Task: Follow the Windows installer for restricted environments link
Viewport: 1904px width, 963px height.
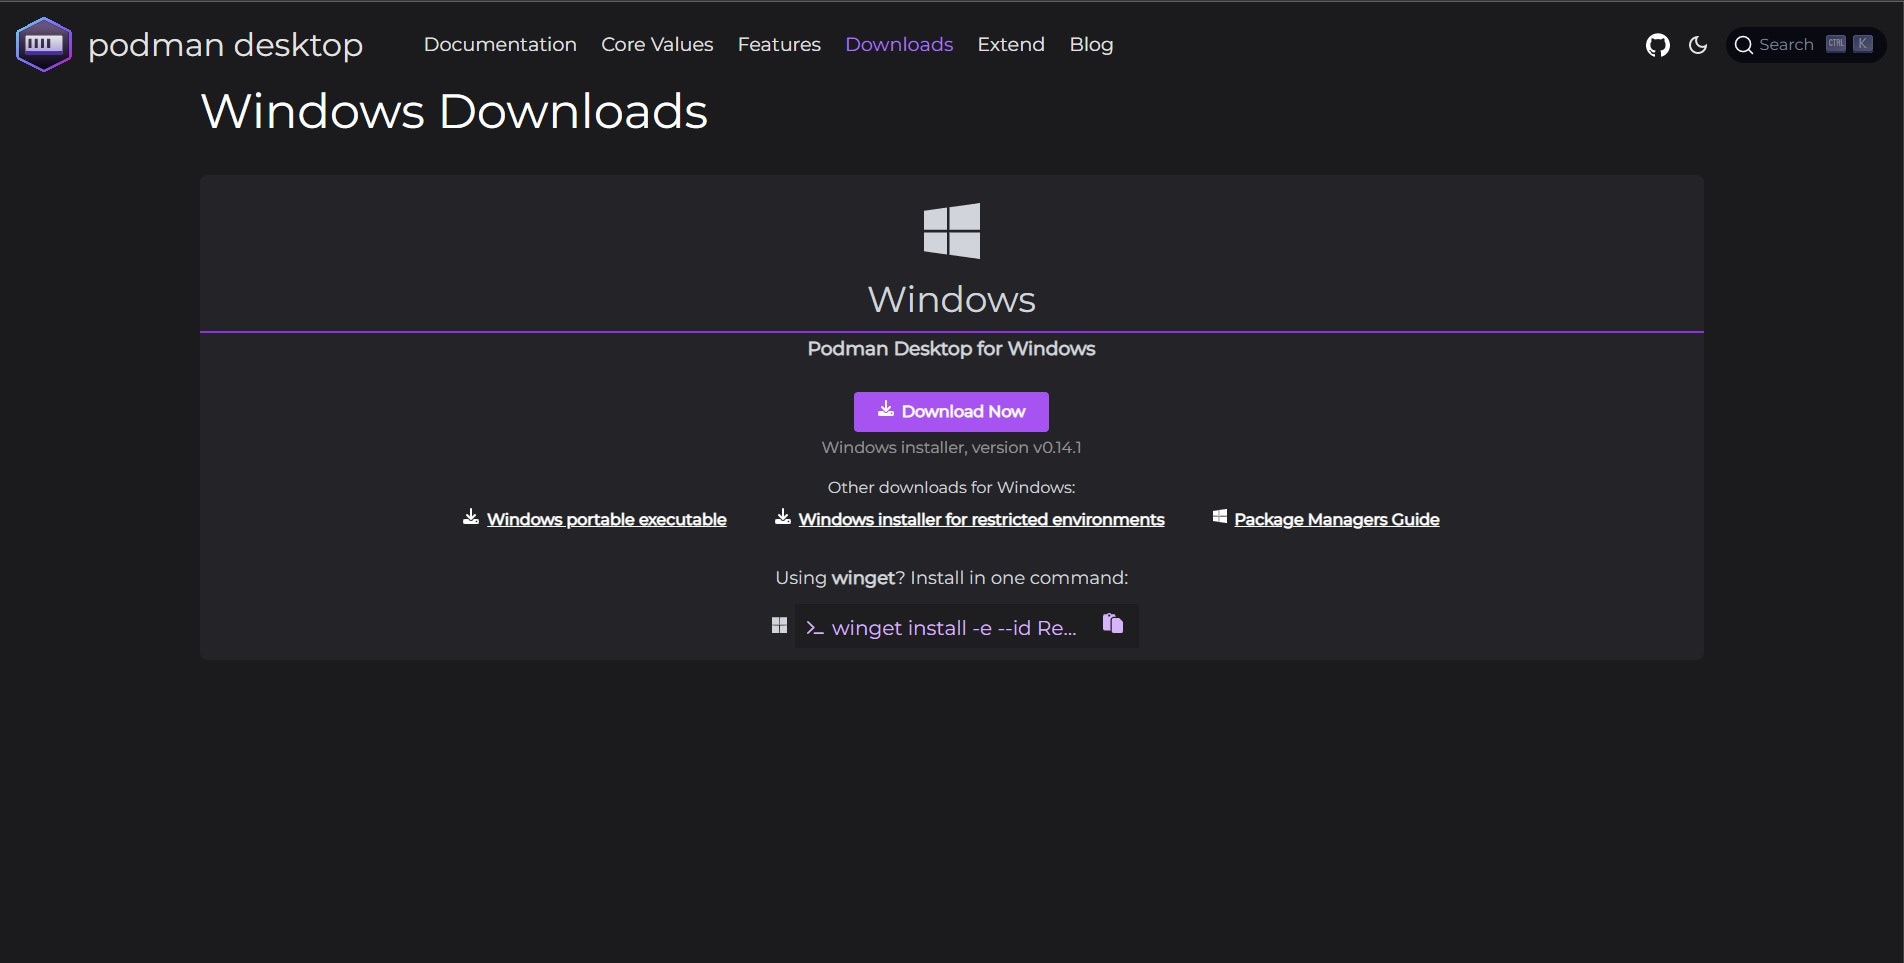Action: [981, 519]
